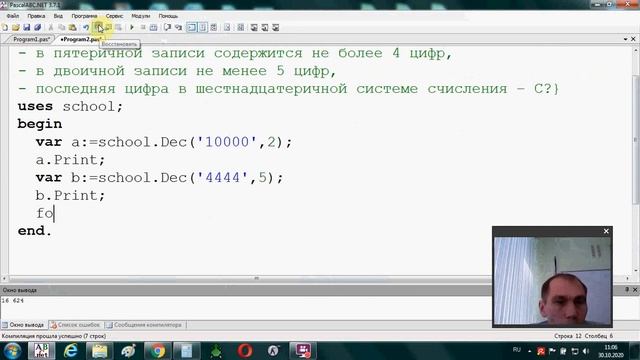Click the third panel-view toolbar icon
The height and width of the screenshot is (360, 640).
(213, 27)
